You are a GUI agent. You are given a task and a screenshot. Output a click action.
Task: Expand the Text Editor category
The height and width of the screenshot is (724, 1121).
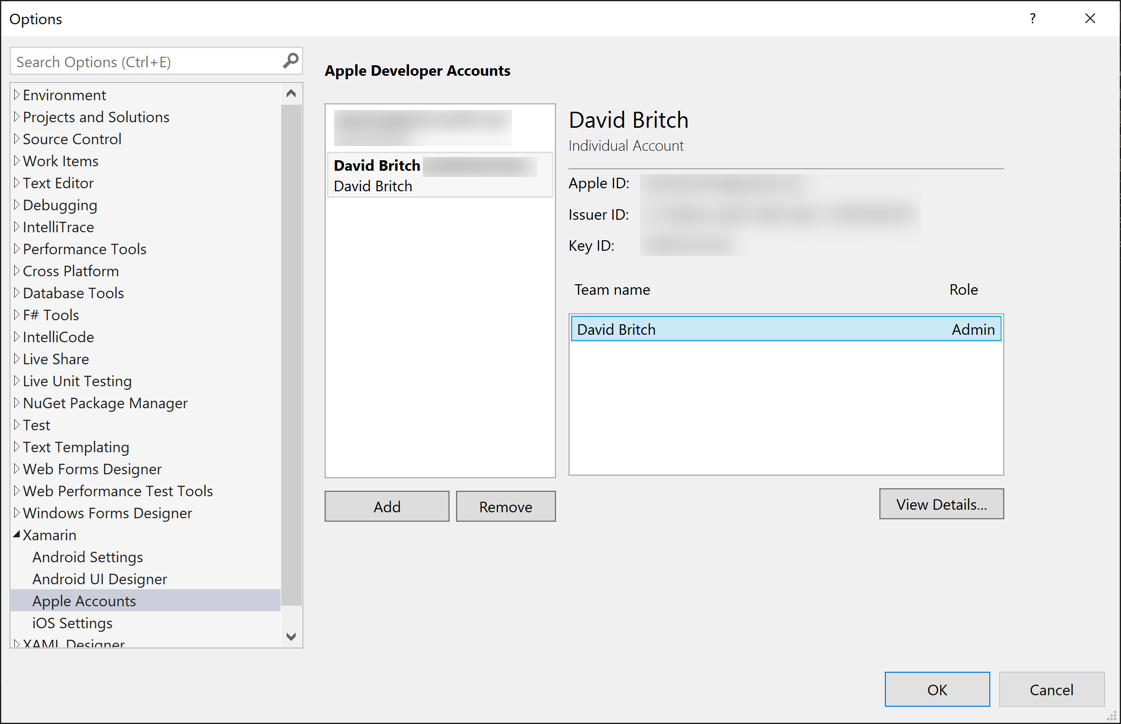[x=15, y=182]
